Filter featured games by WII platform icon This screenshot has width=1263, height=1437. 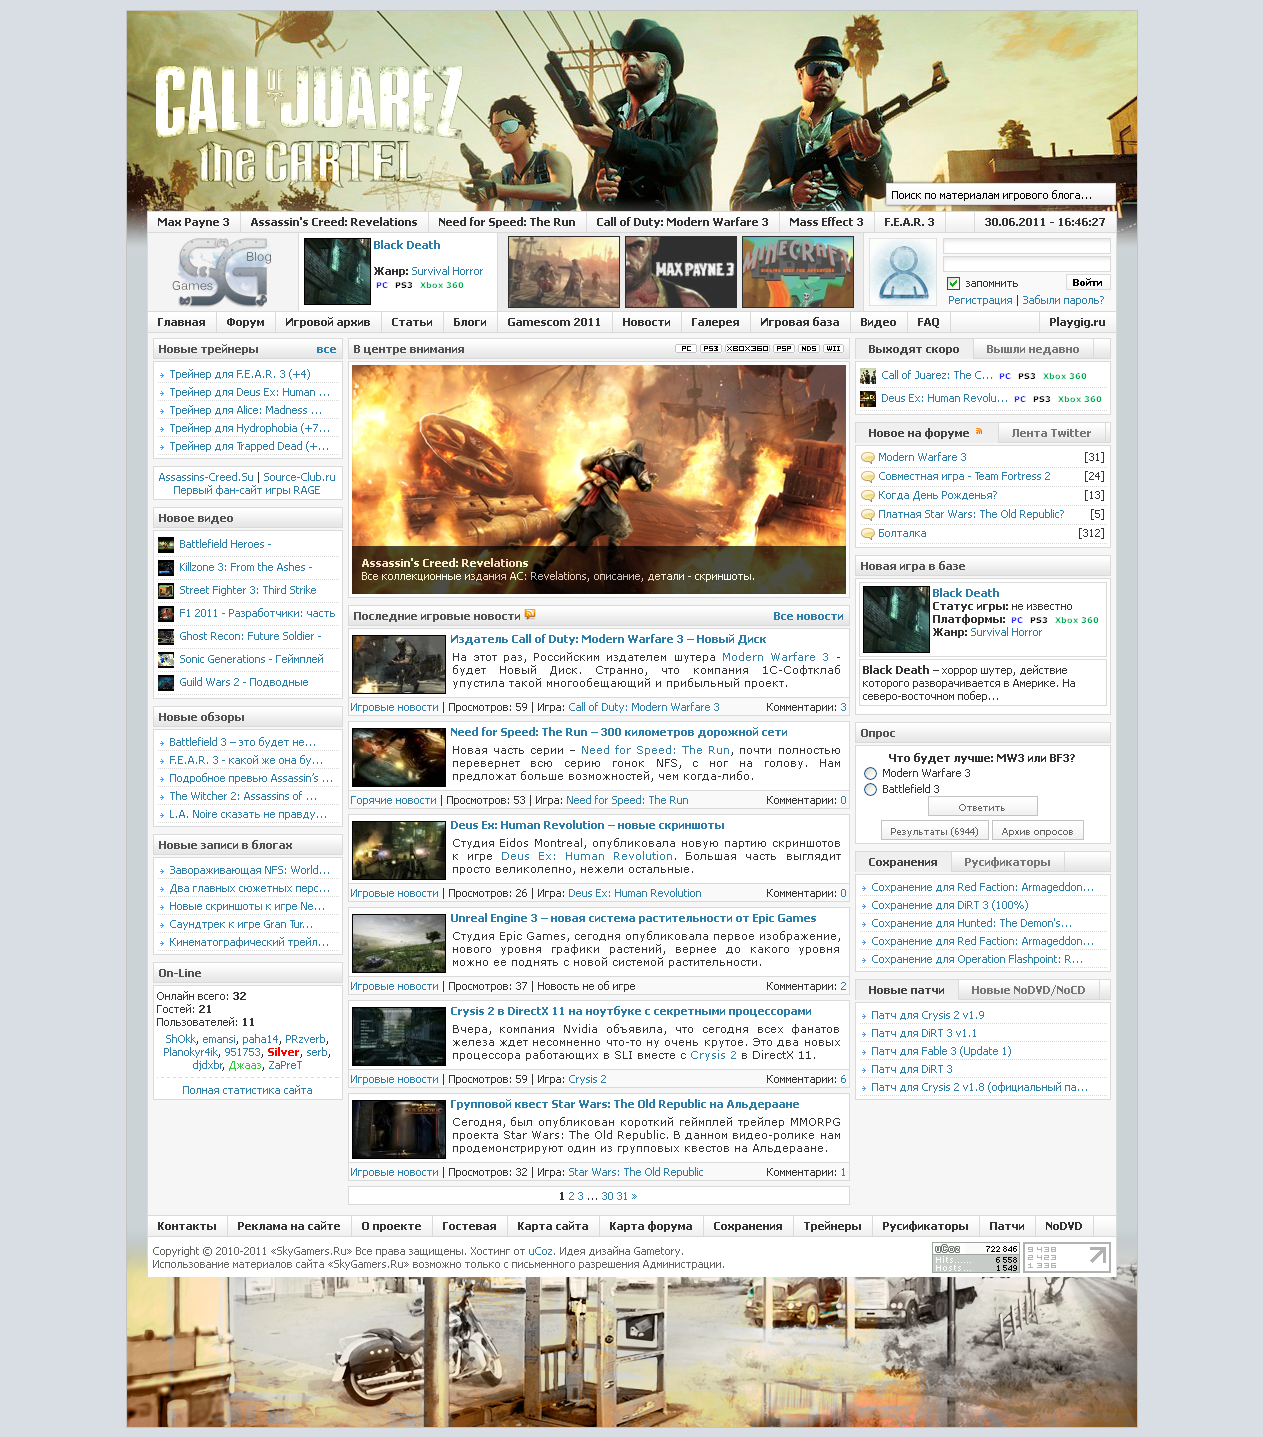[833, 349]
